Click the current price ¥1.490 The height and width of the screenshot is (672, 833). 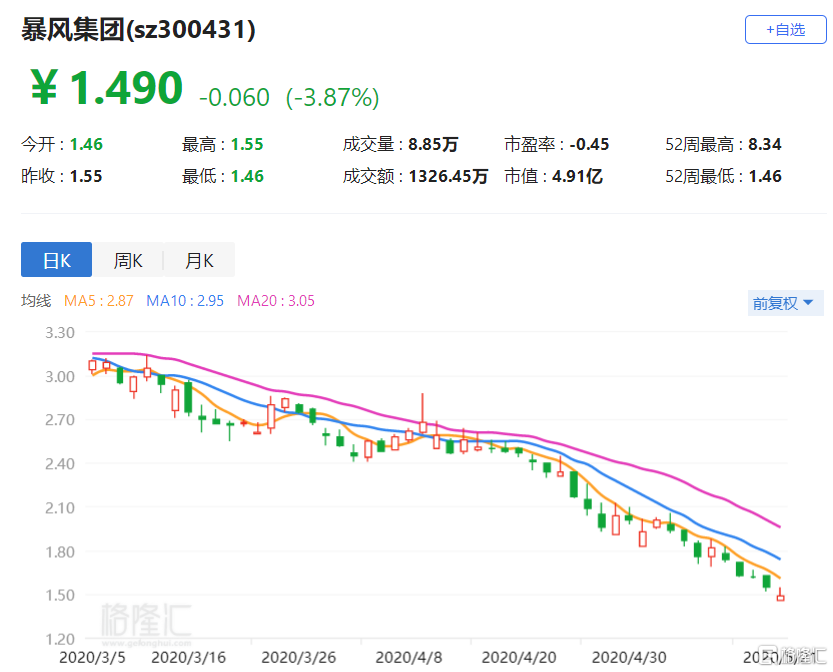click(x=106, y=88)
